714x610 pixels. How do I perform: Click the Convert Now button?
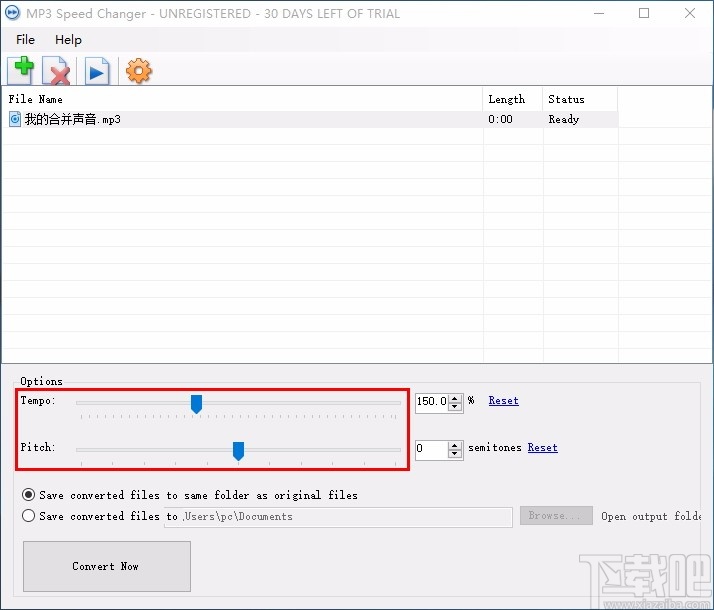click(107, 566)
